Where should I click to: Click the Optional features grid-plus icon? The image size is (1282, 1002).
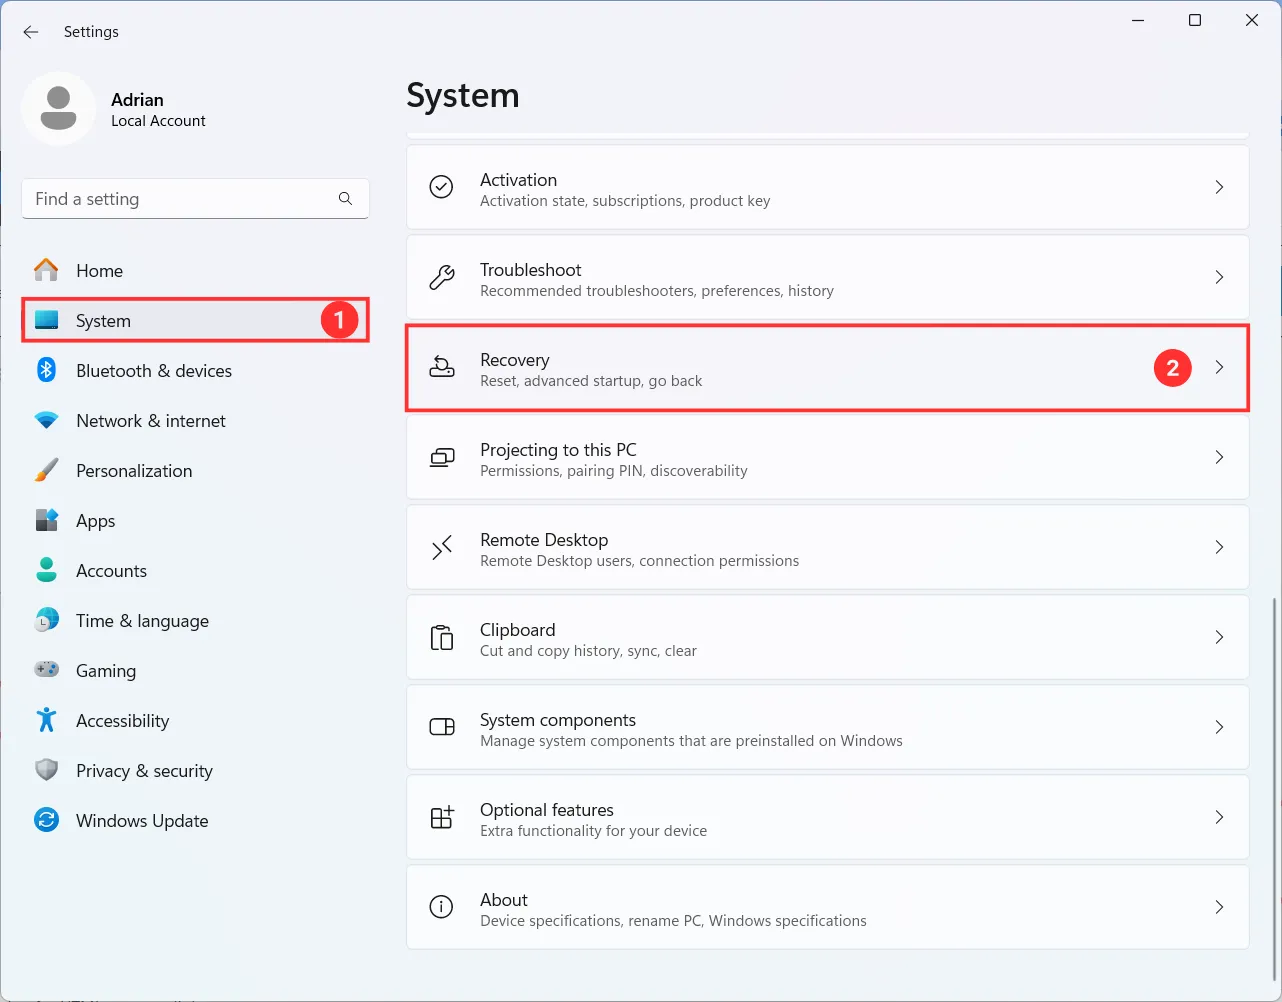point(441,817)
